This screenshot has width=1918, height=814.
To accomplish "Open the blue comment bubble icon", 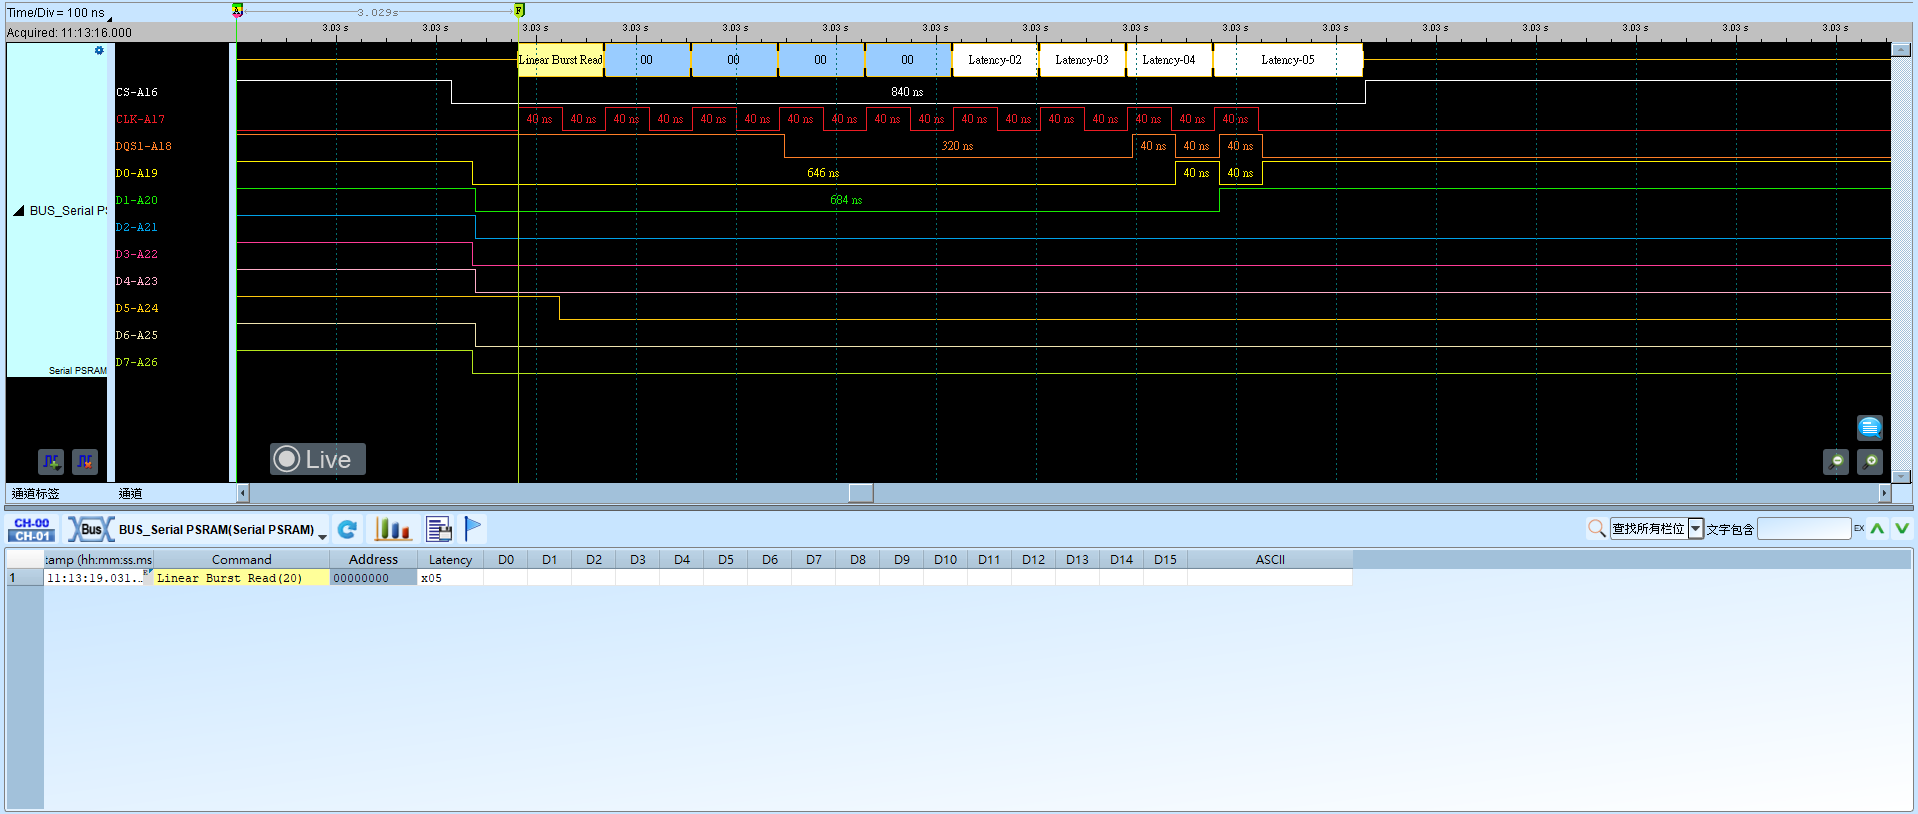I will 1870,428.
